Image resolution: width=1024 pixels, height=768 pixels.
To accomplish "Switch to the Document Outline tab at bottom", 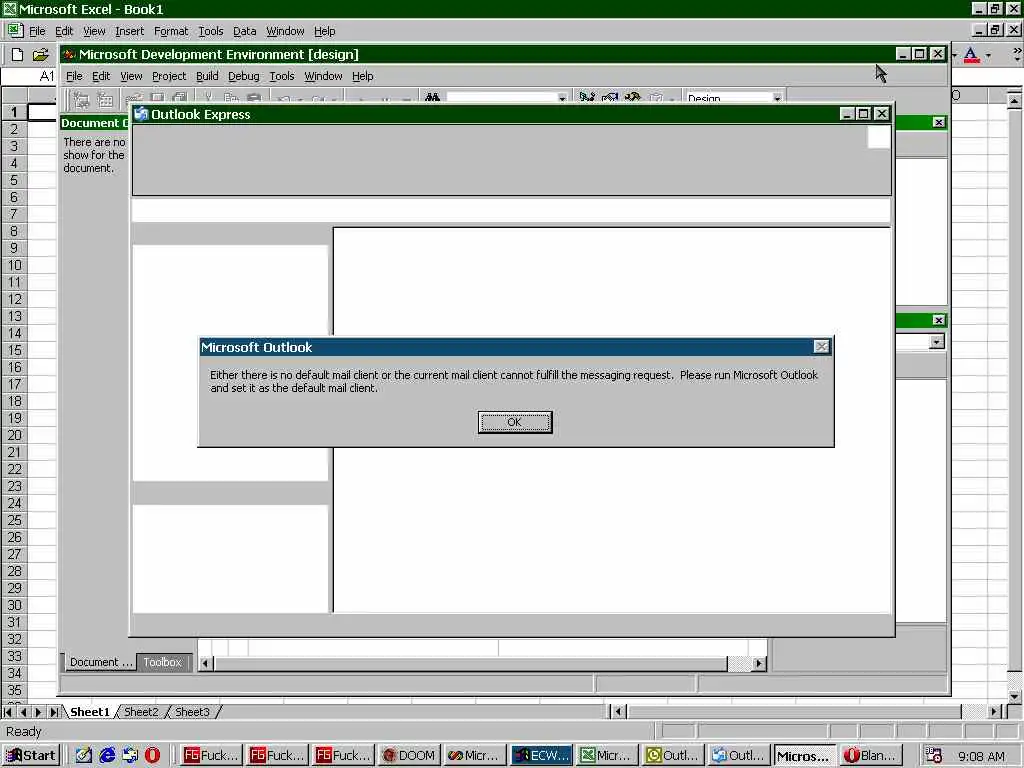I will point(100,662).
